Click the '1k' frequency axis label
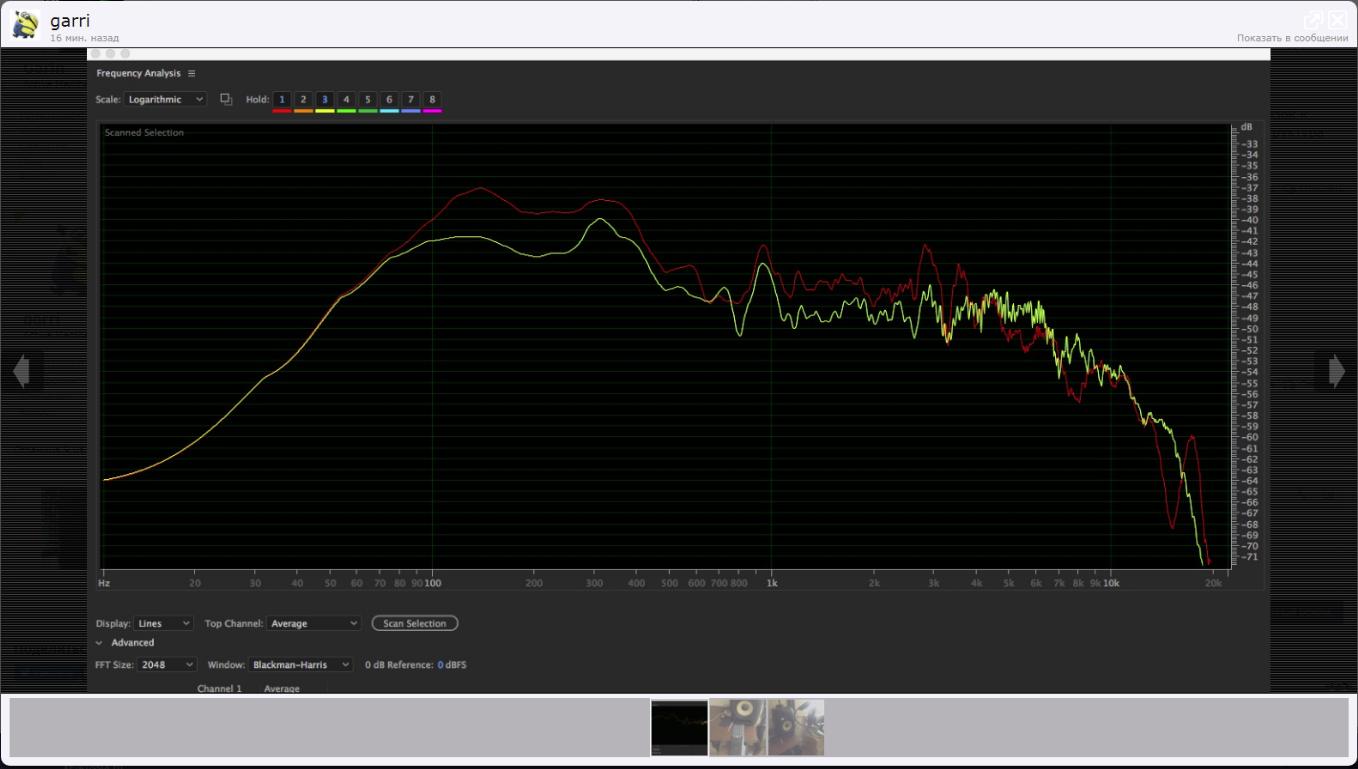Viewport: 1358px width, 769px height. coord(771,582)
